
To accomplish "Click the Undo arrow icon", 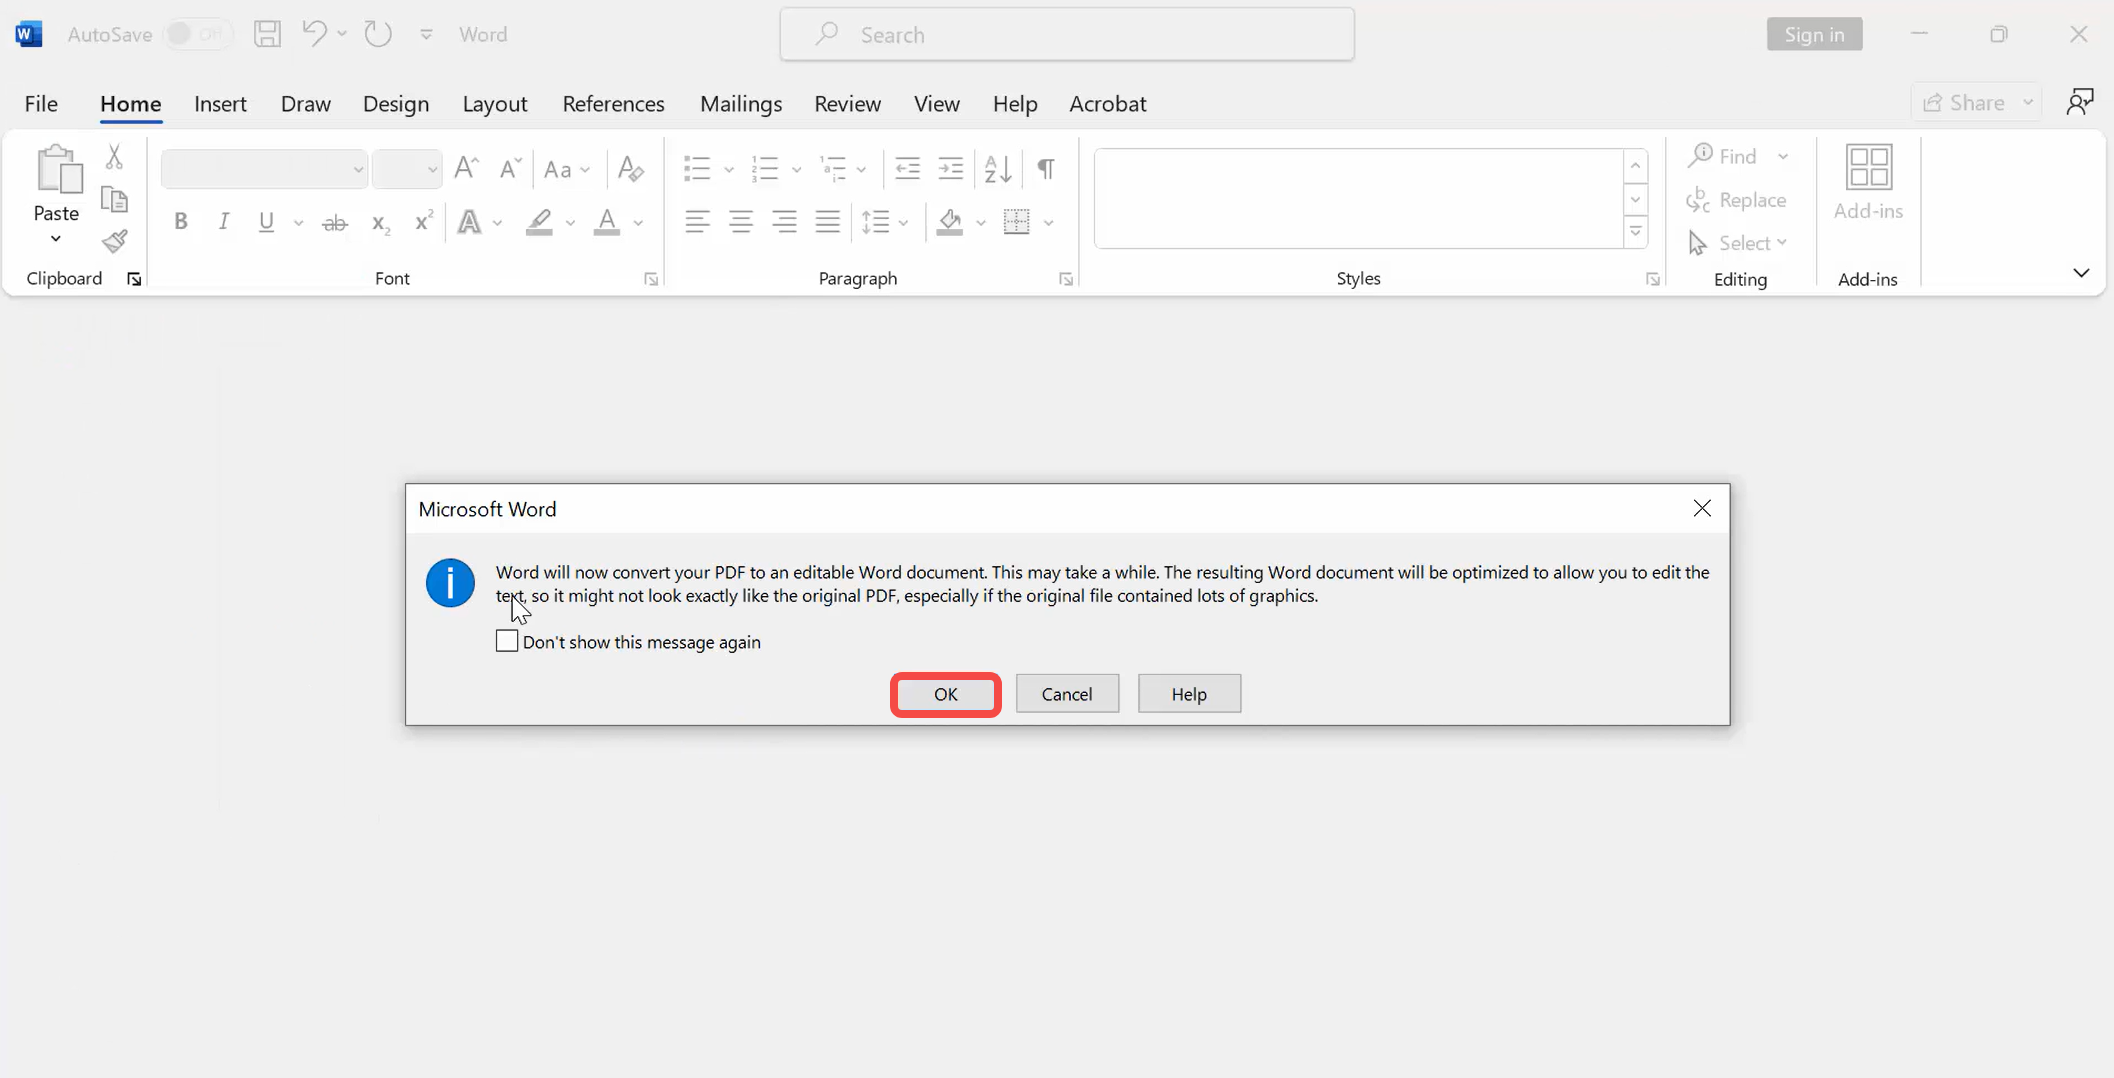I will point(314,34).
